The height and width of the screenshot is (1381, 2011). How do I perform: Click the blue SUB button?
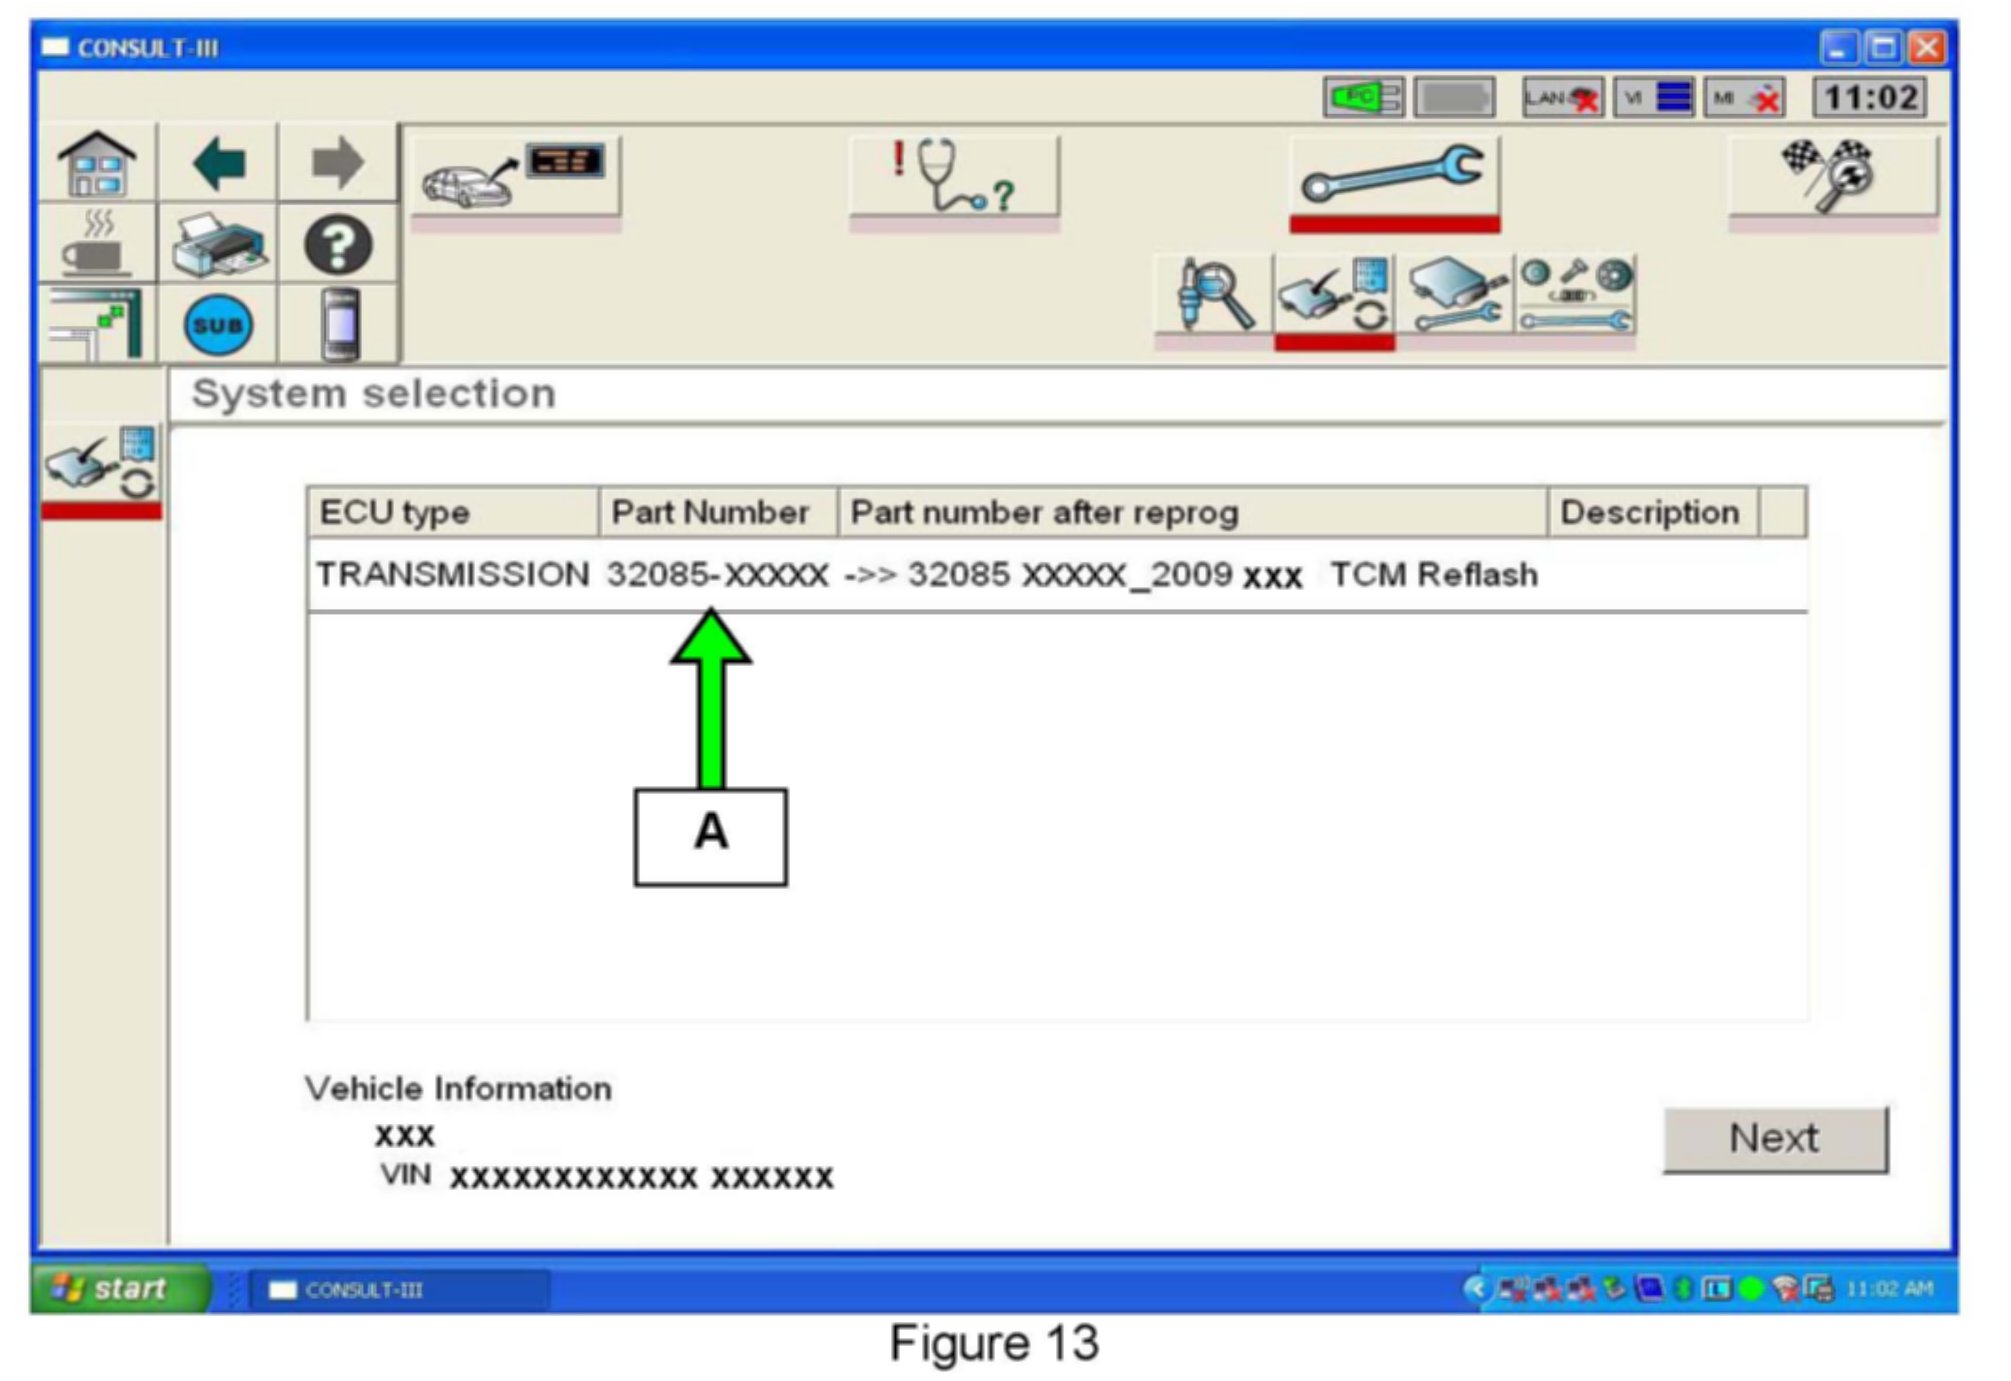tap(218, 325)
